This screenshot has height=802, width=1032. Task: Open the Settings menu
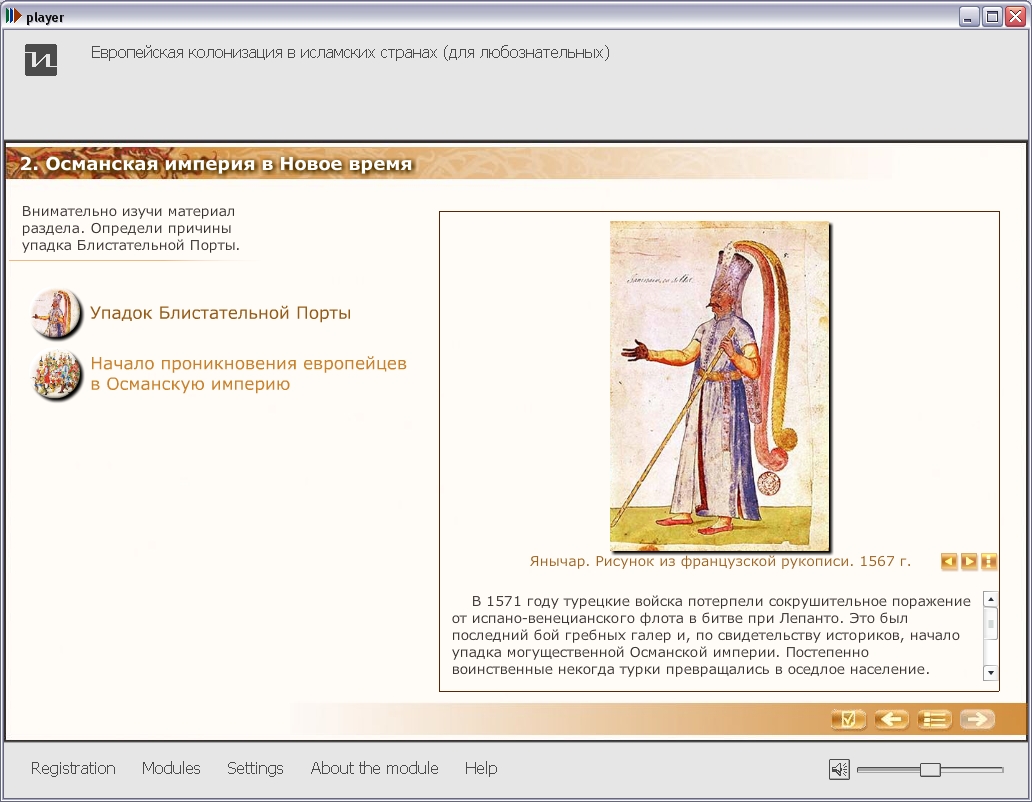point(255,768)
